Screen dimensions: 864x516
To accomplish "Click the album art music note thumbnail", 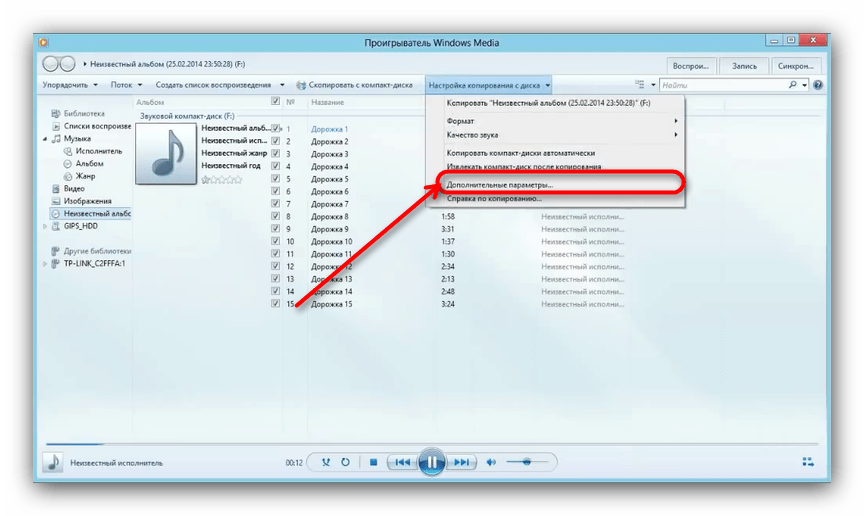I will [x=166, y=153].
